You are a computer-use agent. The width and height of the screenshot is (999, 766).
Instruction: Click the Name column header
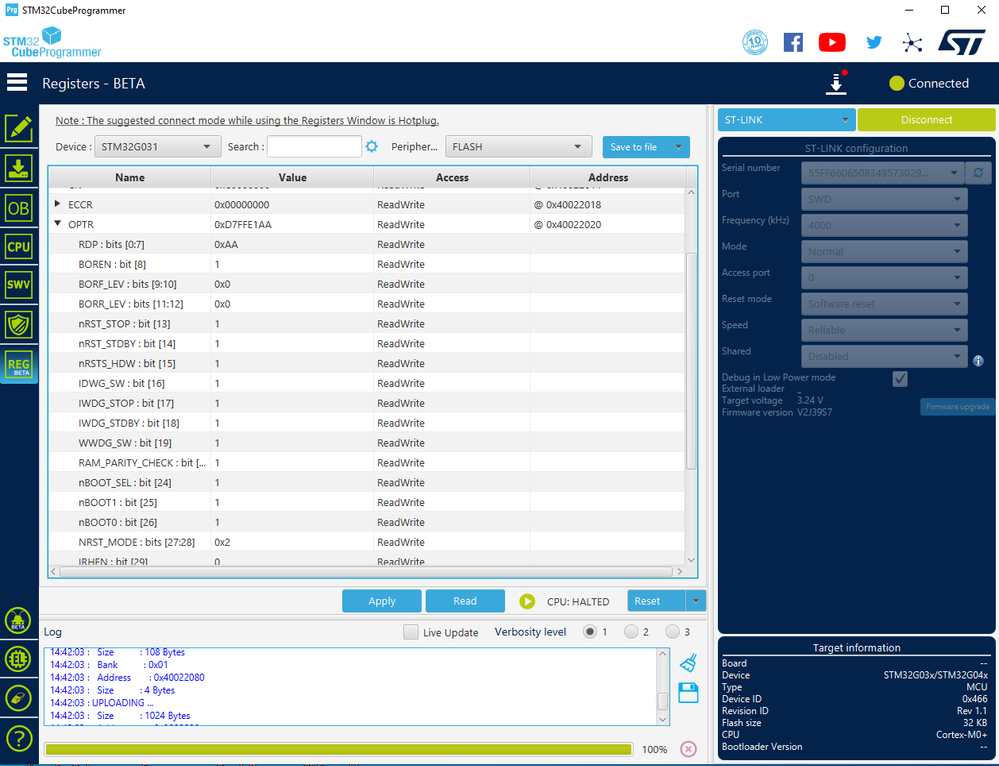coord(130,178)
